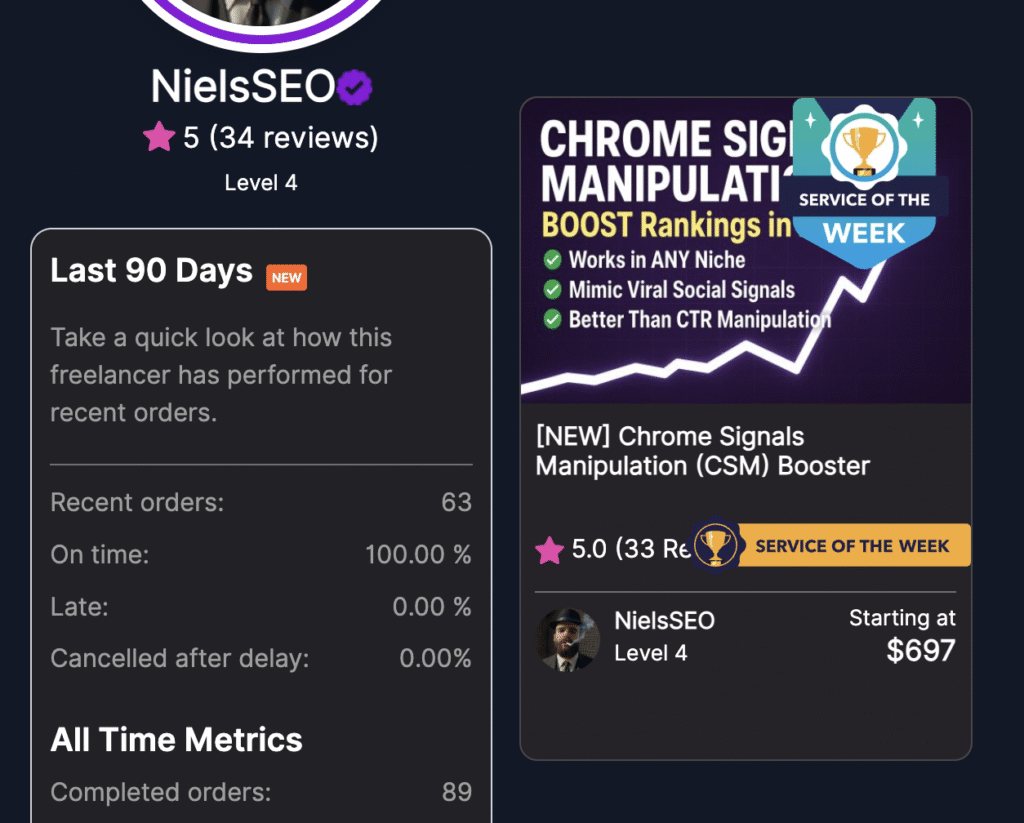Image resolution: width=1024 pixels, height=823 pixels.
Task: Click the purple verified badge beside NielsSEO
Action: pyautogui.click(x=354, y=88)
